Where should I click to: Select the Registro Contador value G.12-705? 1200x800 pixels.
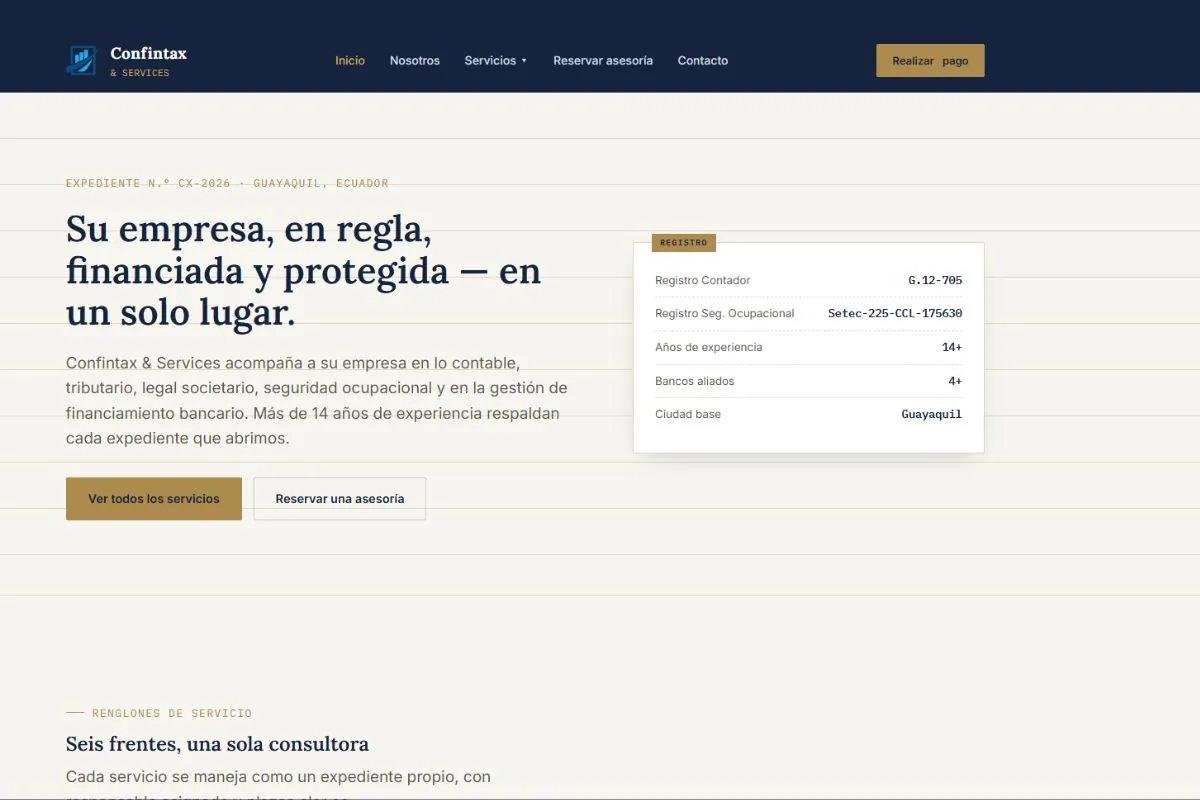click(x=935, y=280)
